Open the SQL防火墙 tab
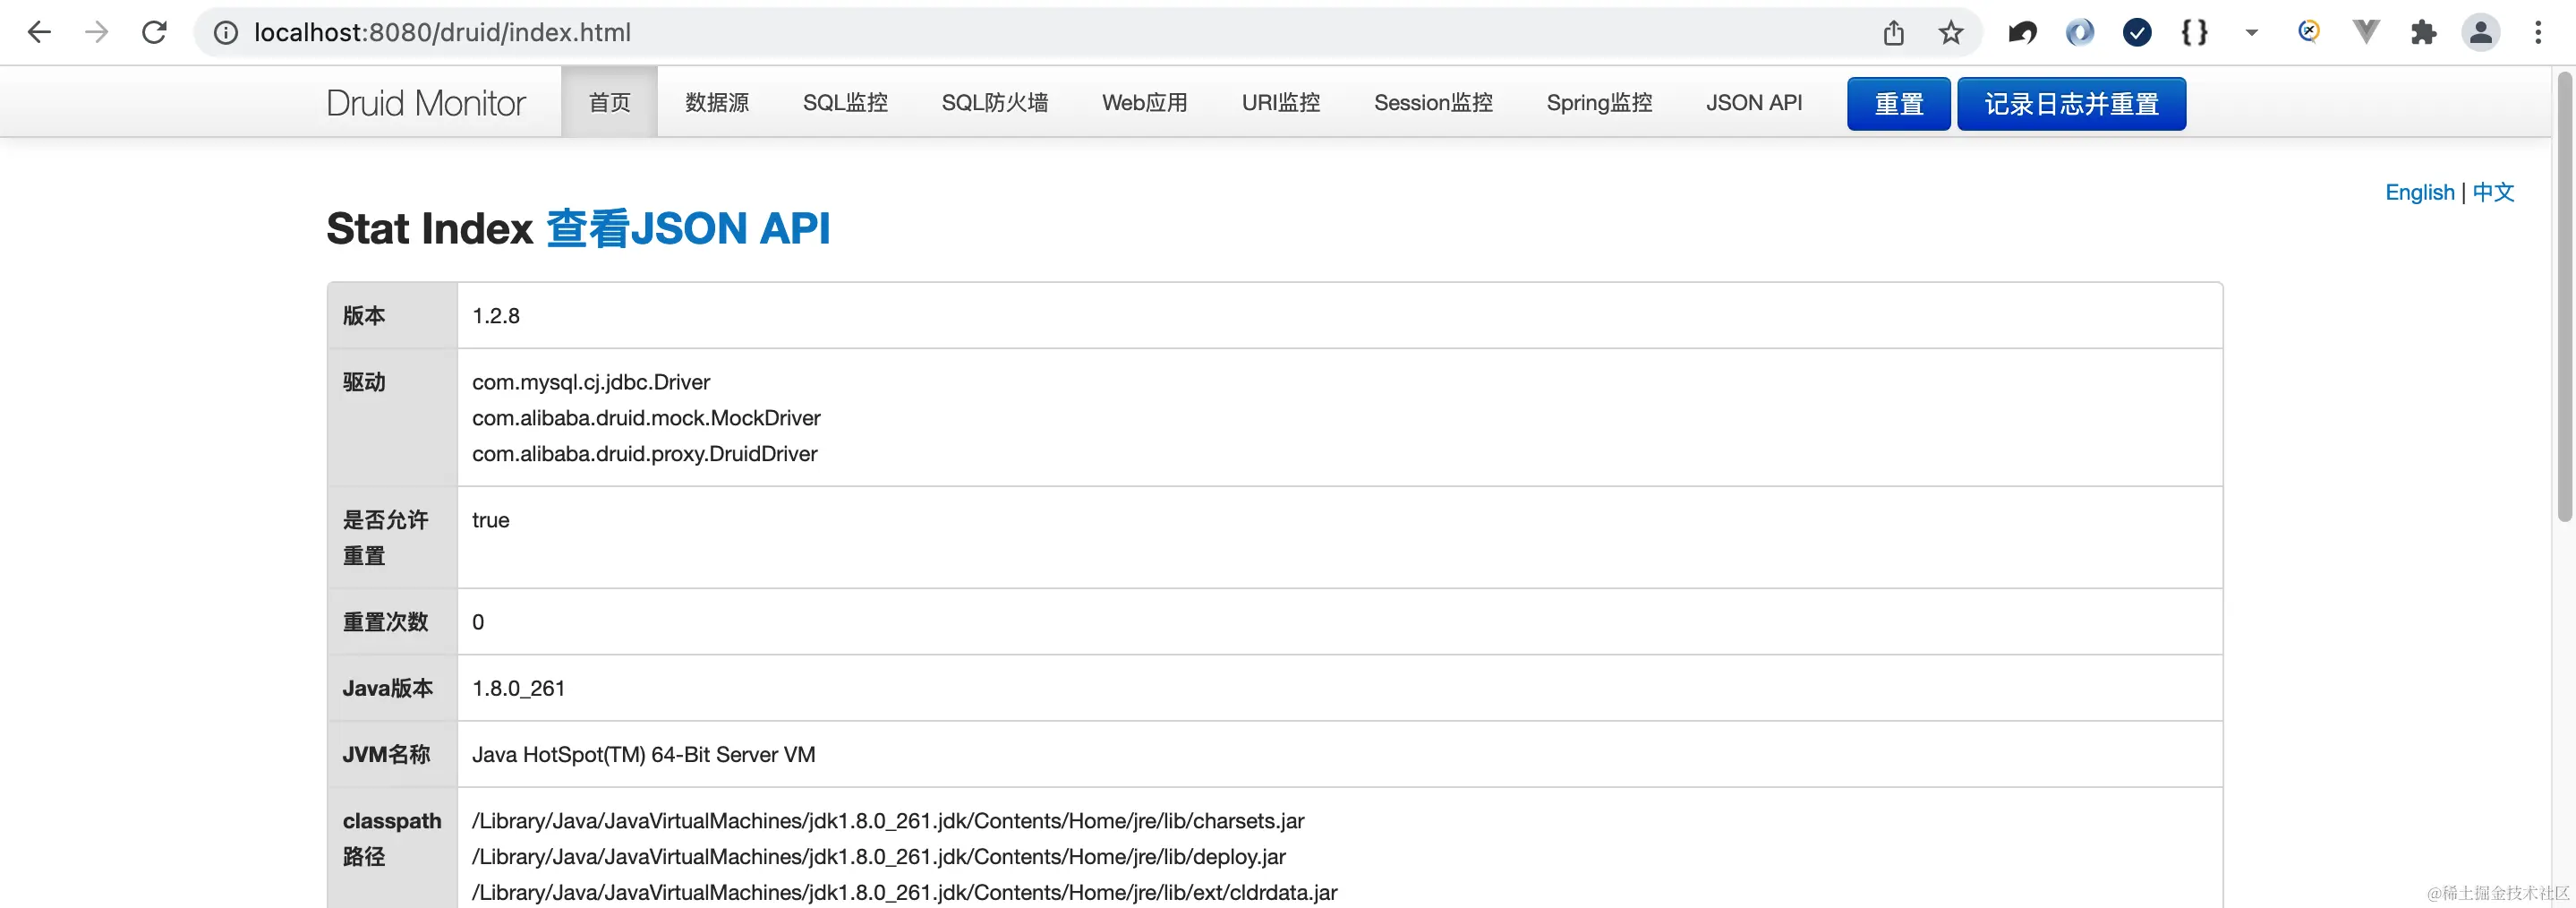2576x908 pixels. pyautogui.click(x=995, y=102)
